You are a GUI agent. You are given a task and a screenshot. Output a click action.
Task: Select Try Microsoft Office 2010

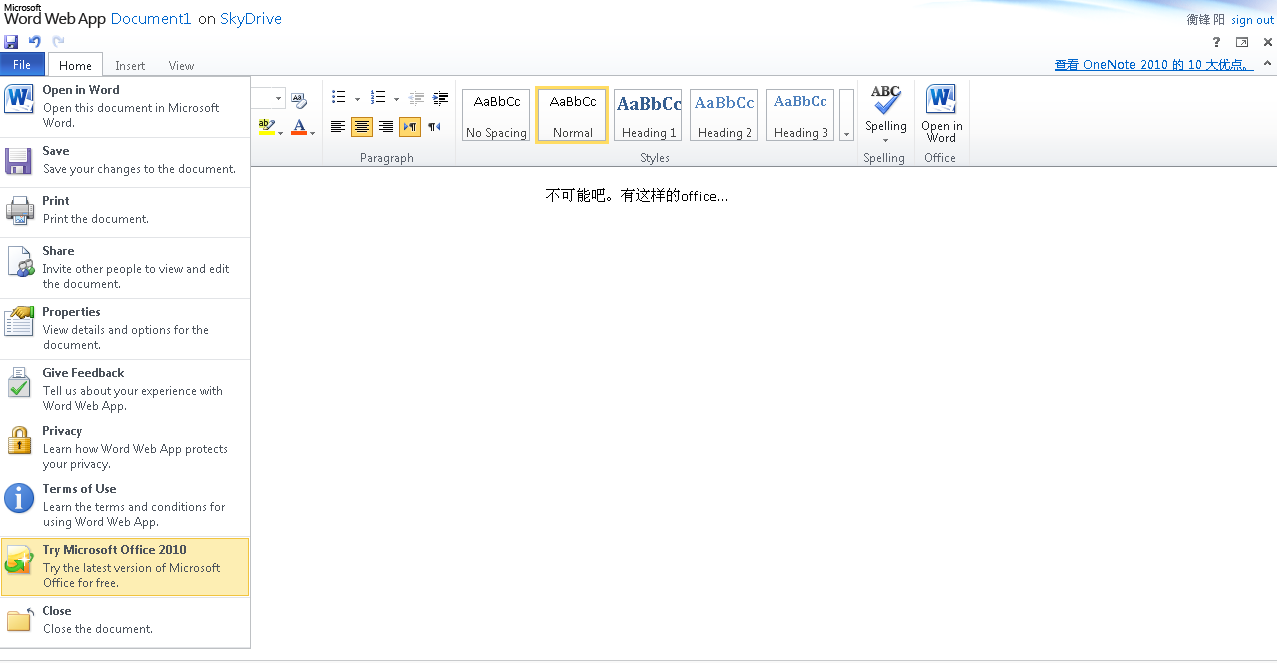click(125, 566)
